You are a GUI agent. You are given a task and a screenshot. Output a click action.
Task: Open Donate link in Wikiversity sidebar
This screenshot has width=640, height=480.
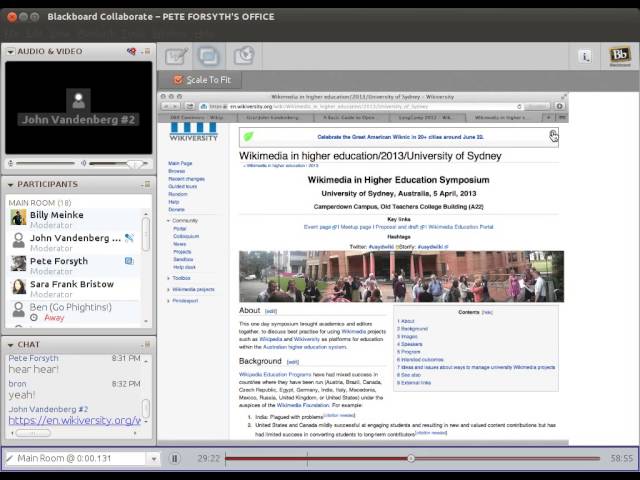click(176, 210)
